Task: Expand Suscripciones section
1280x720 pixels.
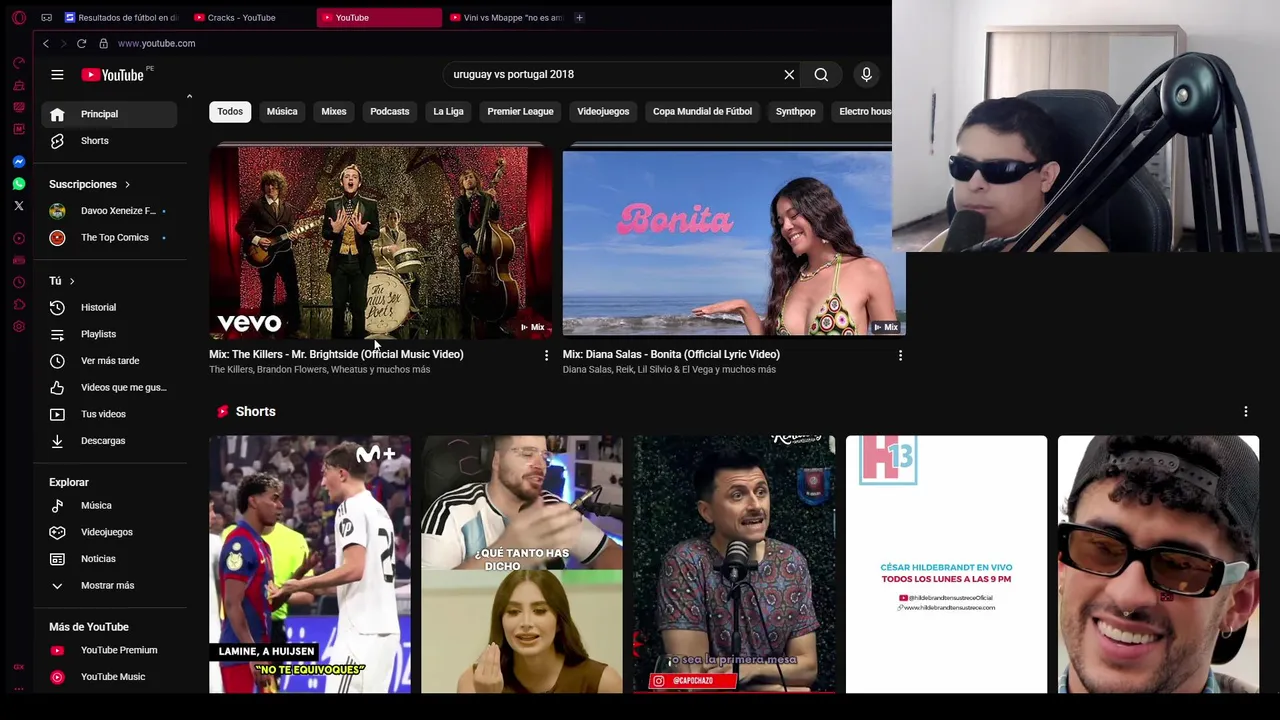Action: [x=90, y=184]
